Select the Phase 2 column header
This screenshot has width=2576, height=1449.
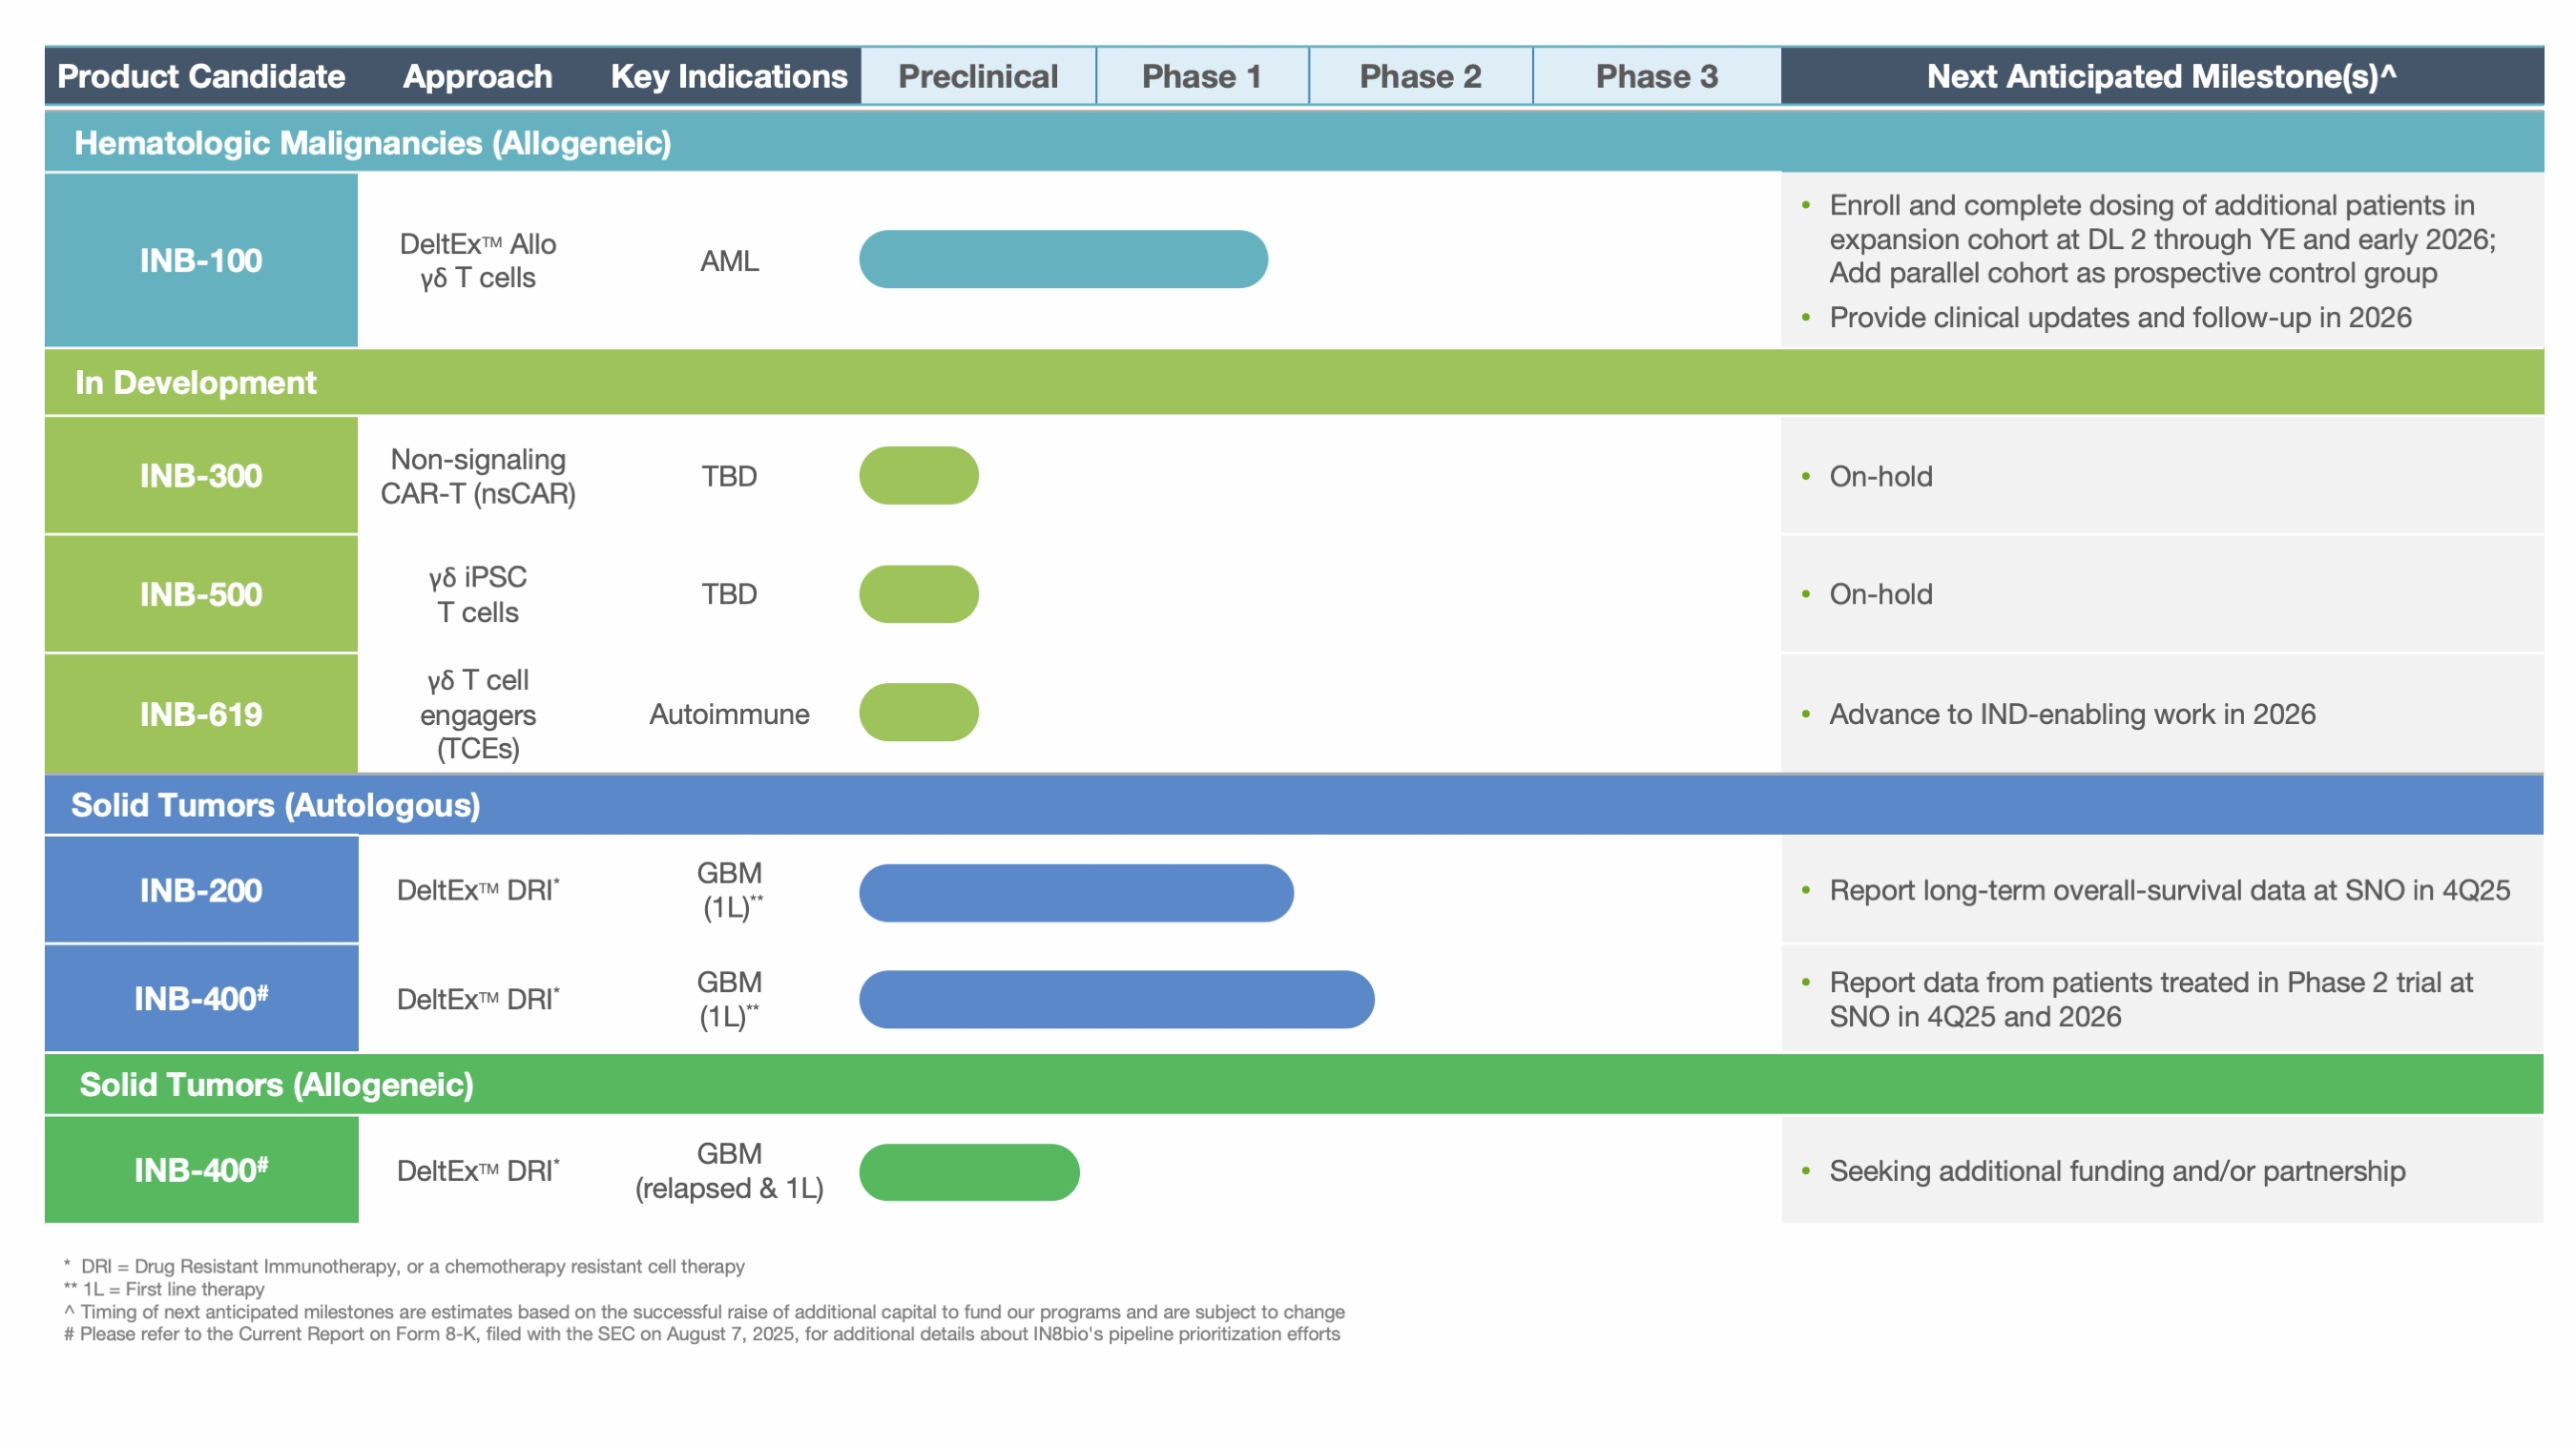click(1420, 76)
